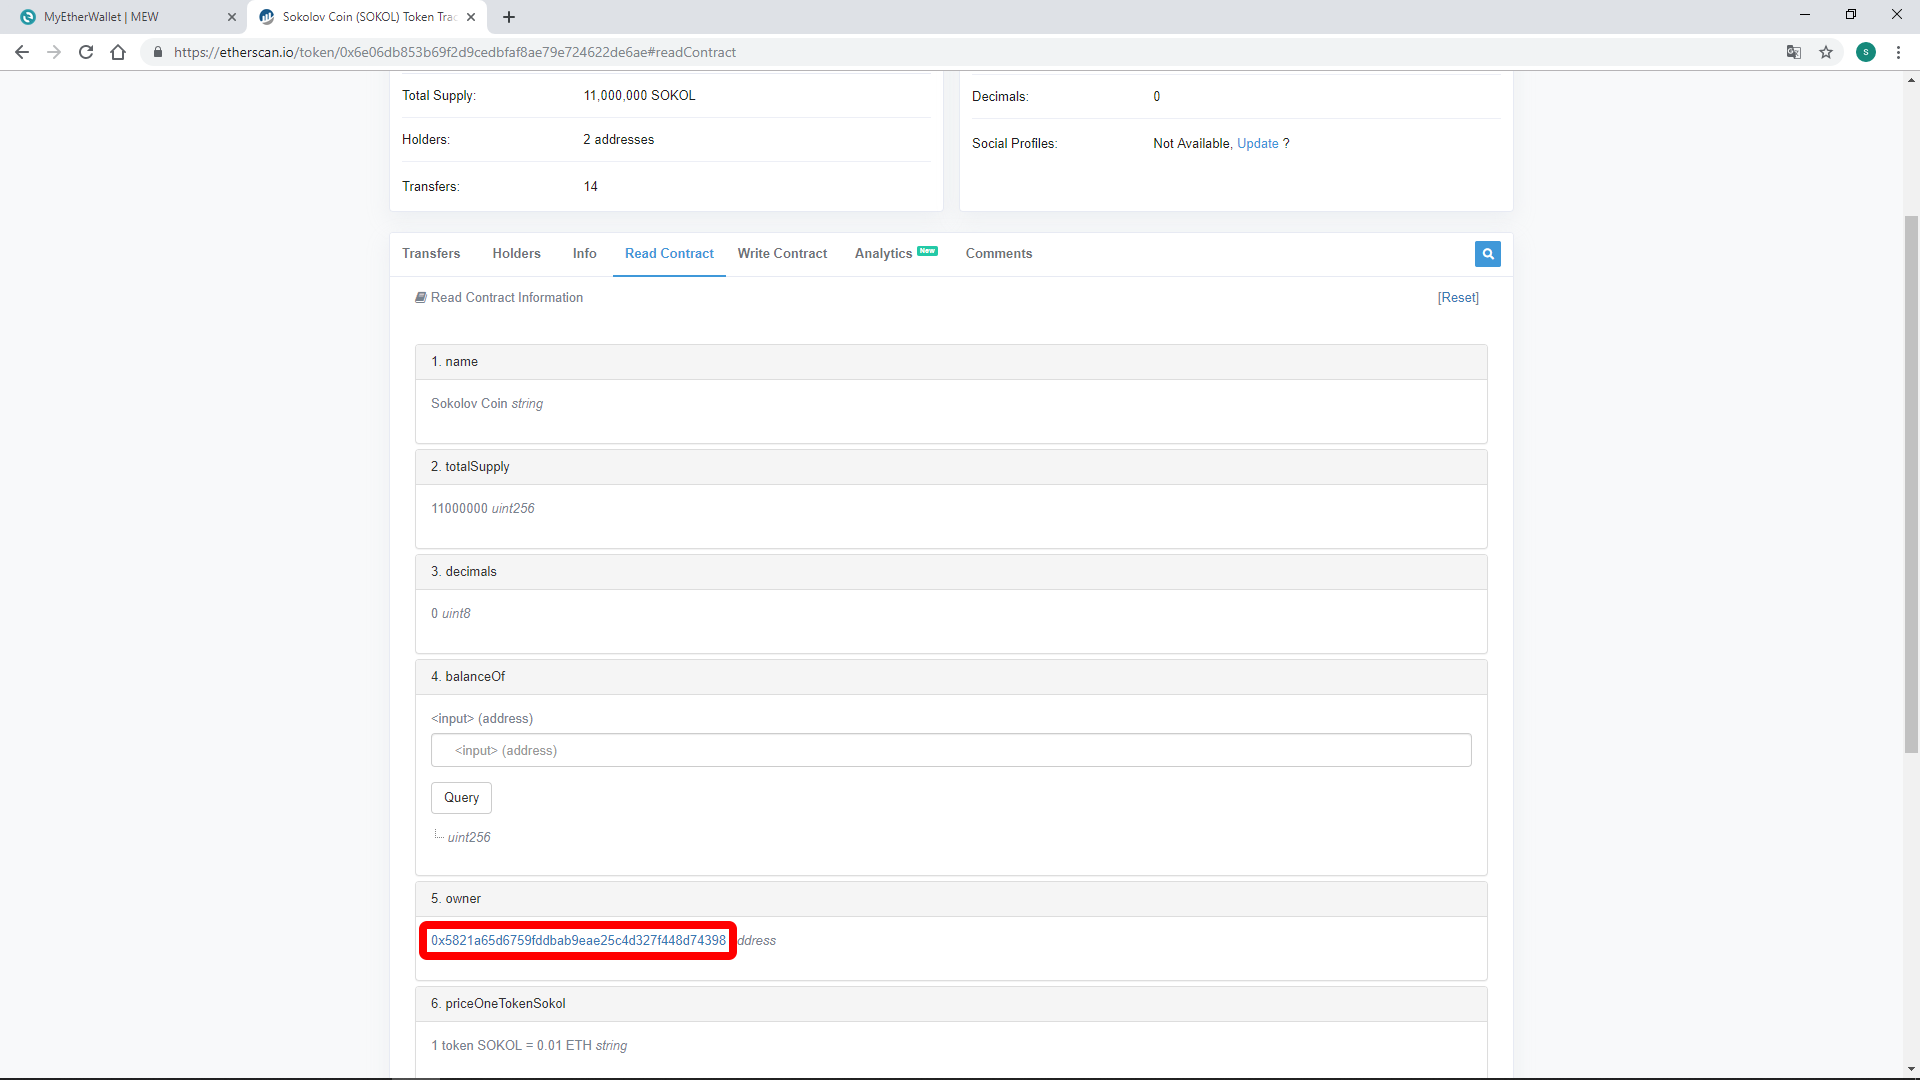Click the page vertical scrollbar
Image resolution: width=1920 pixels, height=1080 pixels.
pyautogui.click(x=1911, y=485)
